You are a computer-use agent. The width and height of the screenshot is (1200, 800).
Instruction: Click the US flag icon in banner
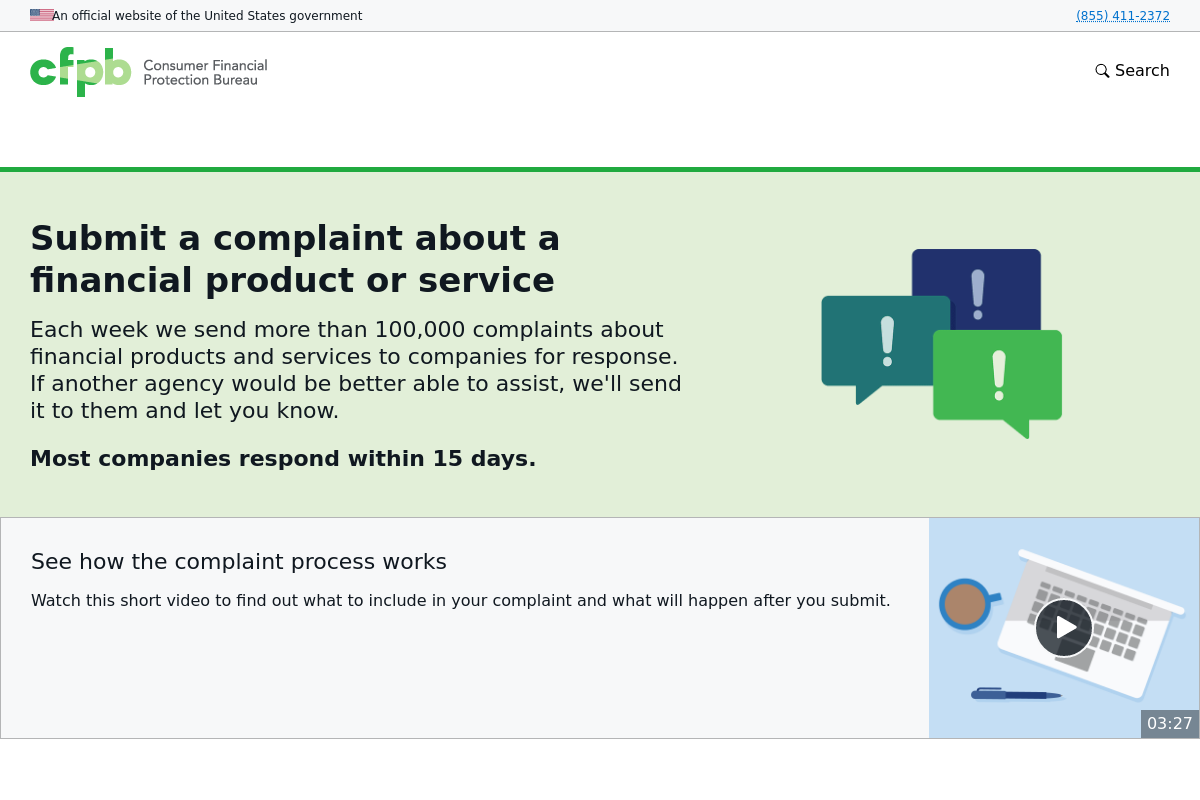pos(41,15)
